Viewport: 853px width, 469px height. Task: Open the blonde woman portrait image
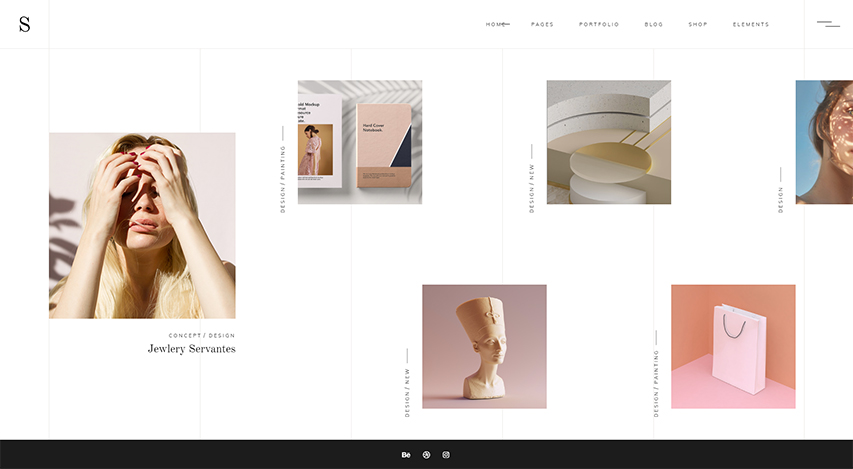click(x=142, y=225)
